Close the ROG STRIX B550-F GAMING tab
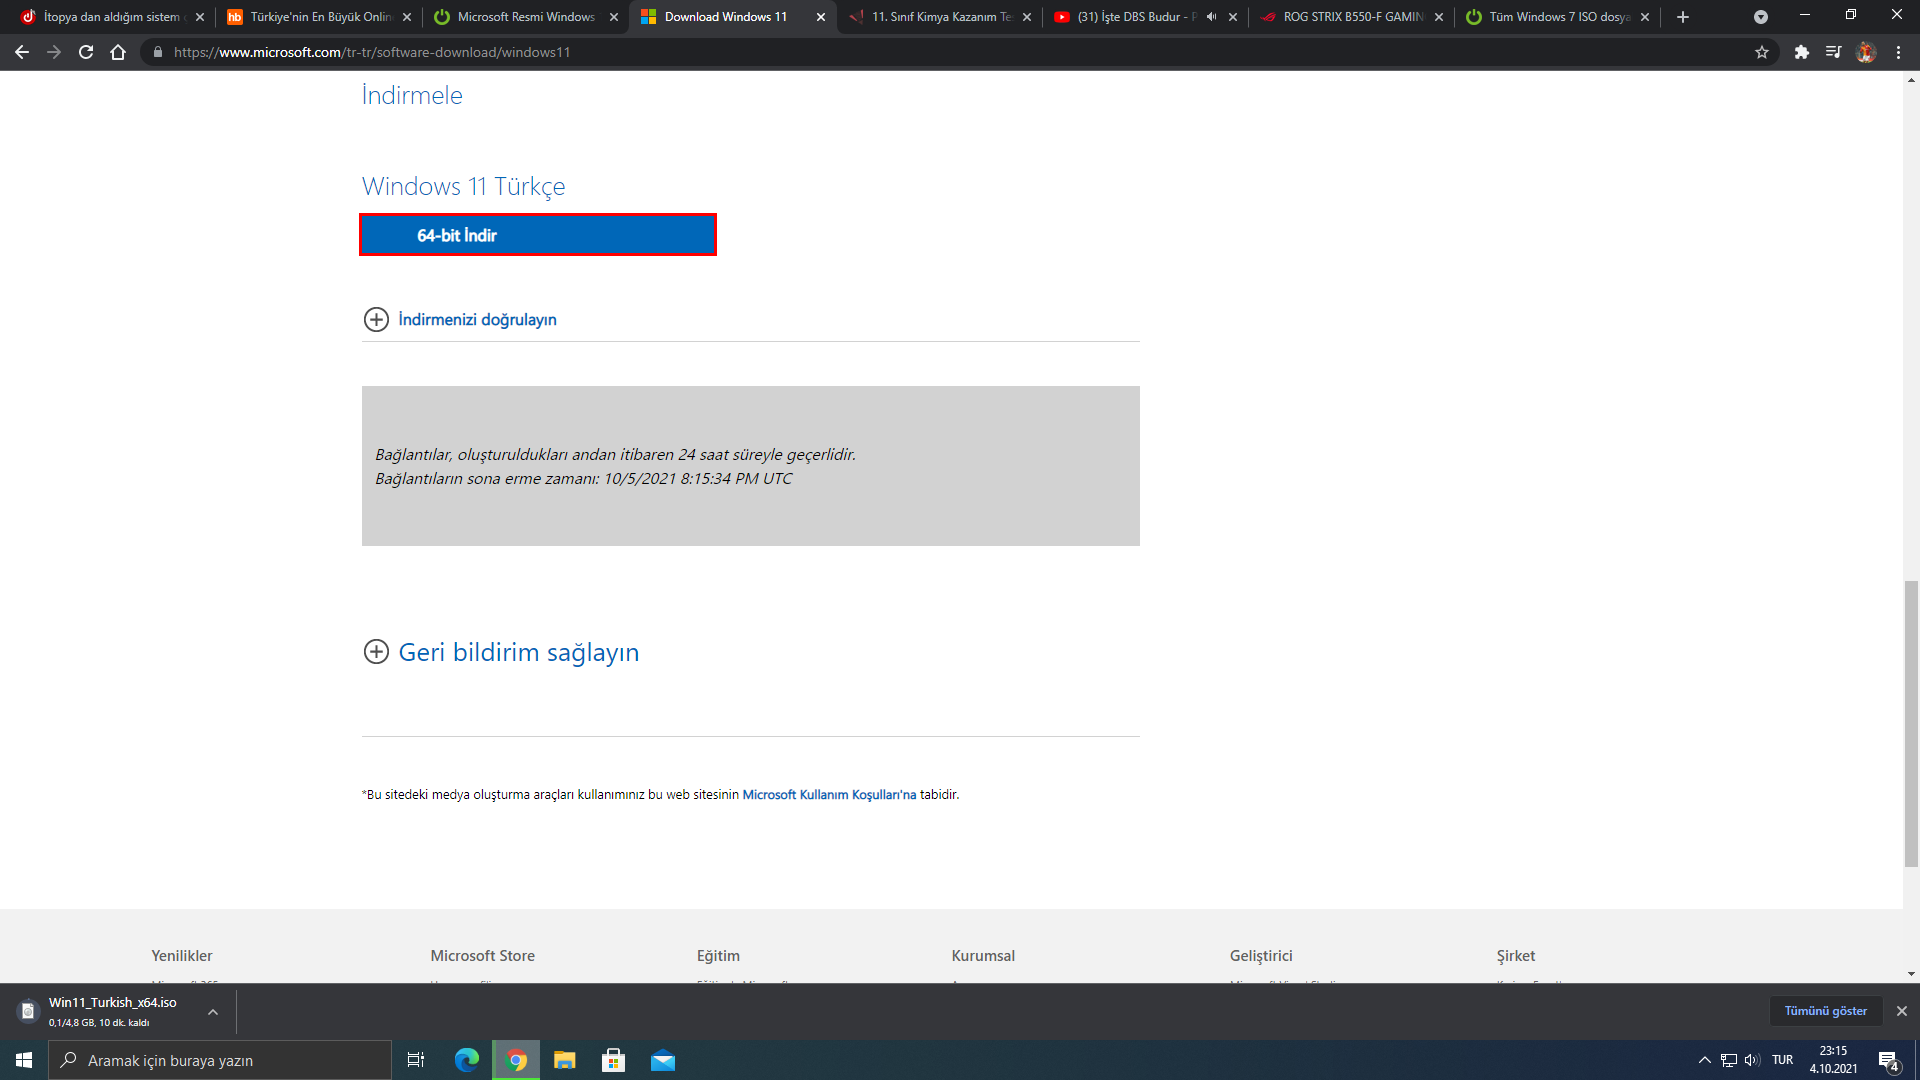Screen dimensions: 1920x1080 pos(1439,17)
